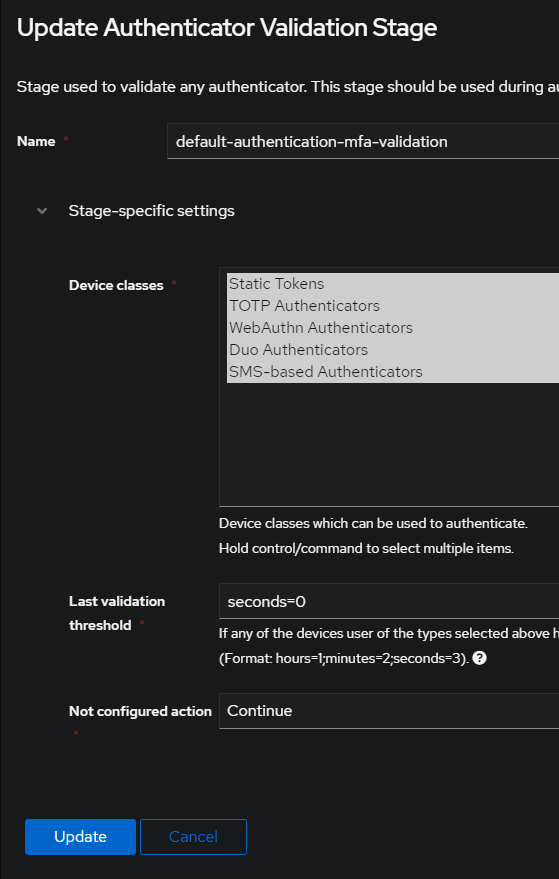Open the Not configured action dropdown
The image size is (559, 879).
389,711
